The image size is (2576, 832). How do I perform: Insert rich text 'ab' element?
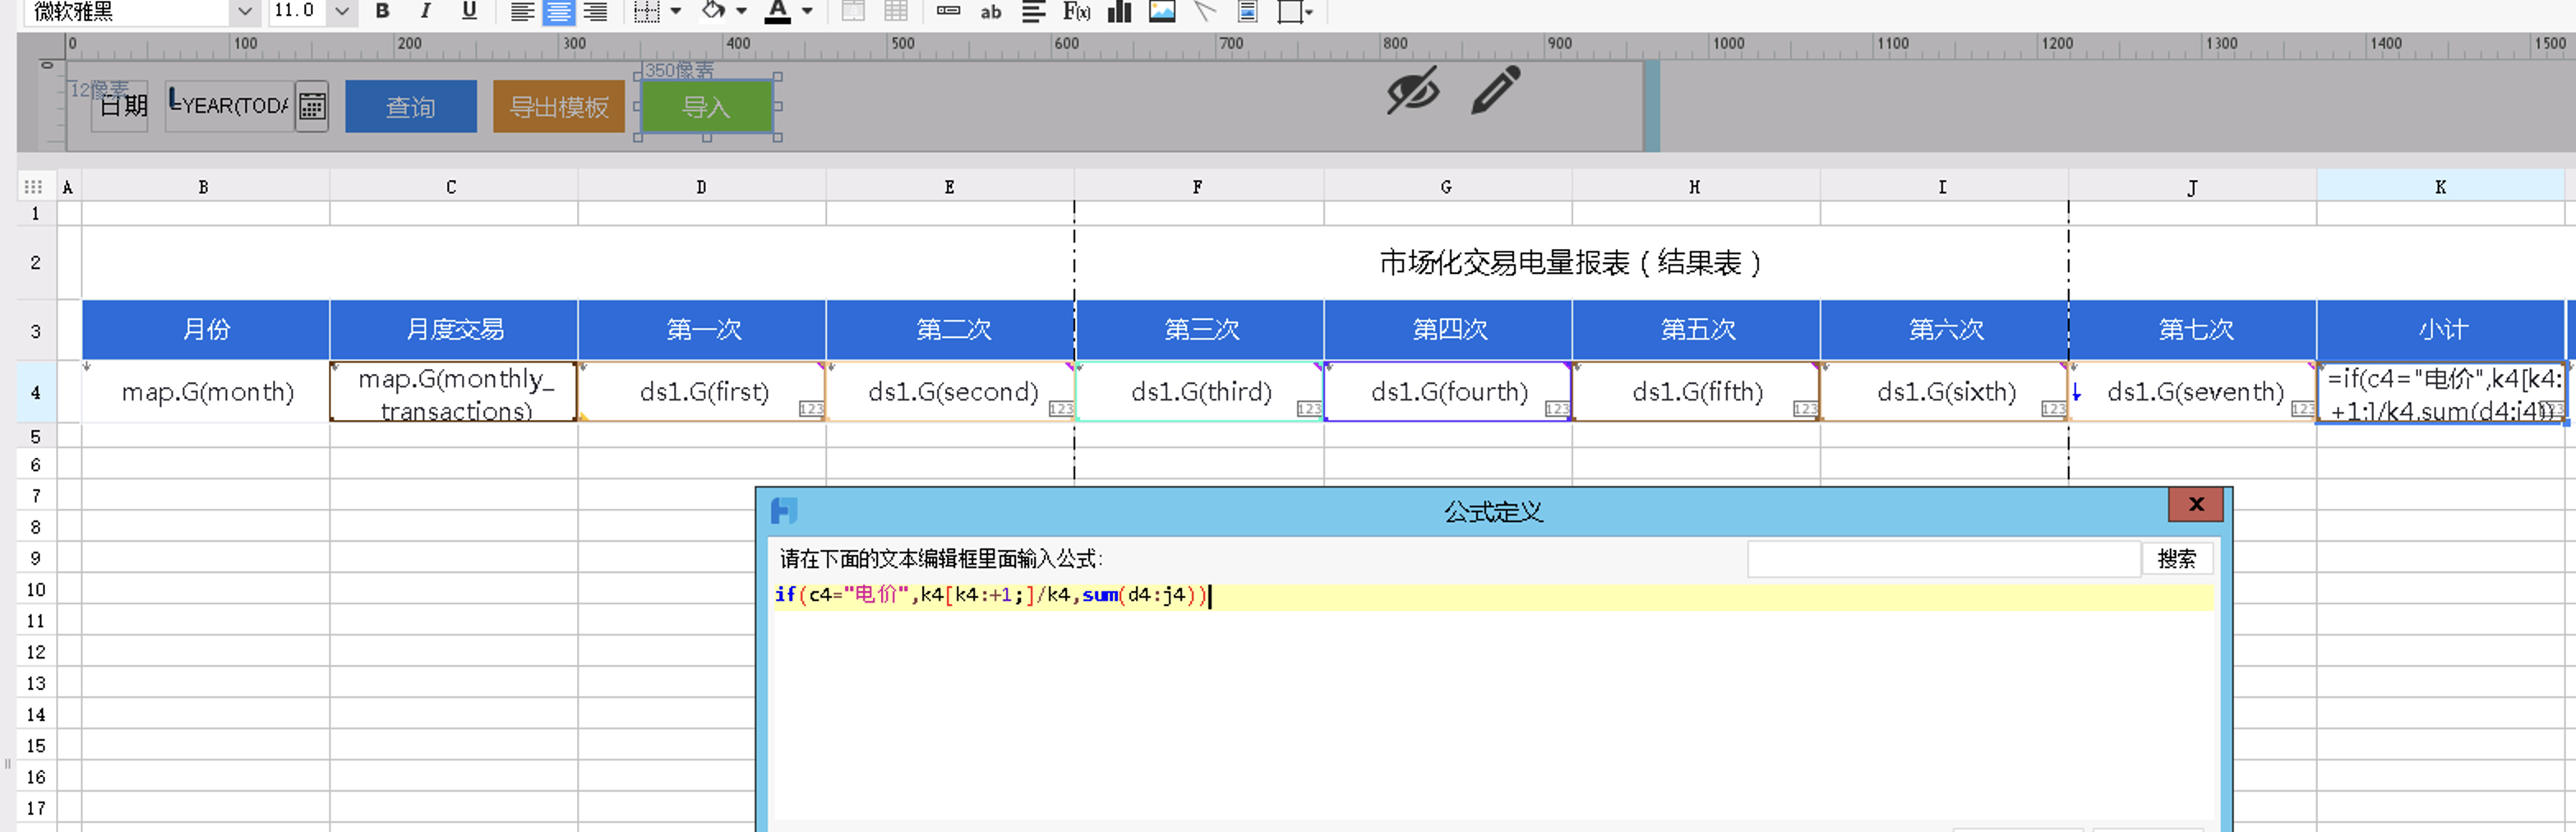click(x=991, y=11)
